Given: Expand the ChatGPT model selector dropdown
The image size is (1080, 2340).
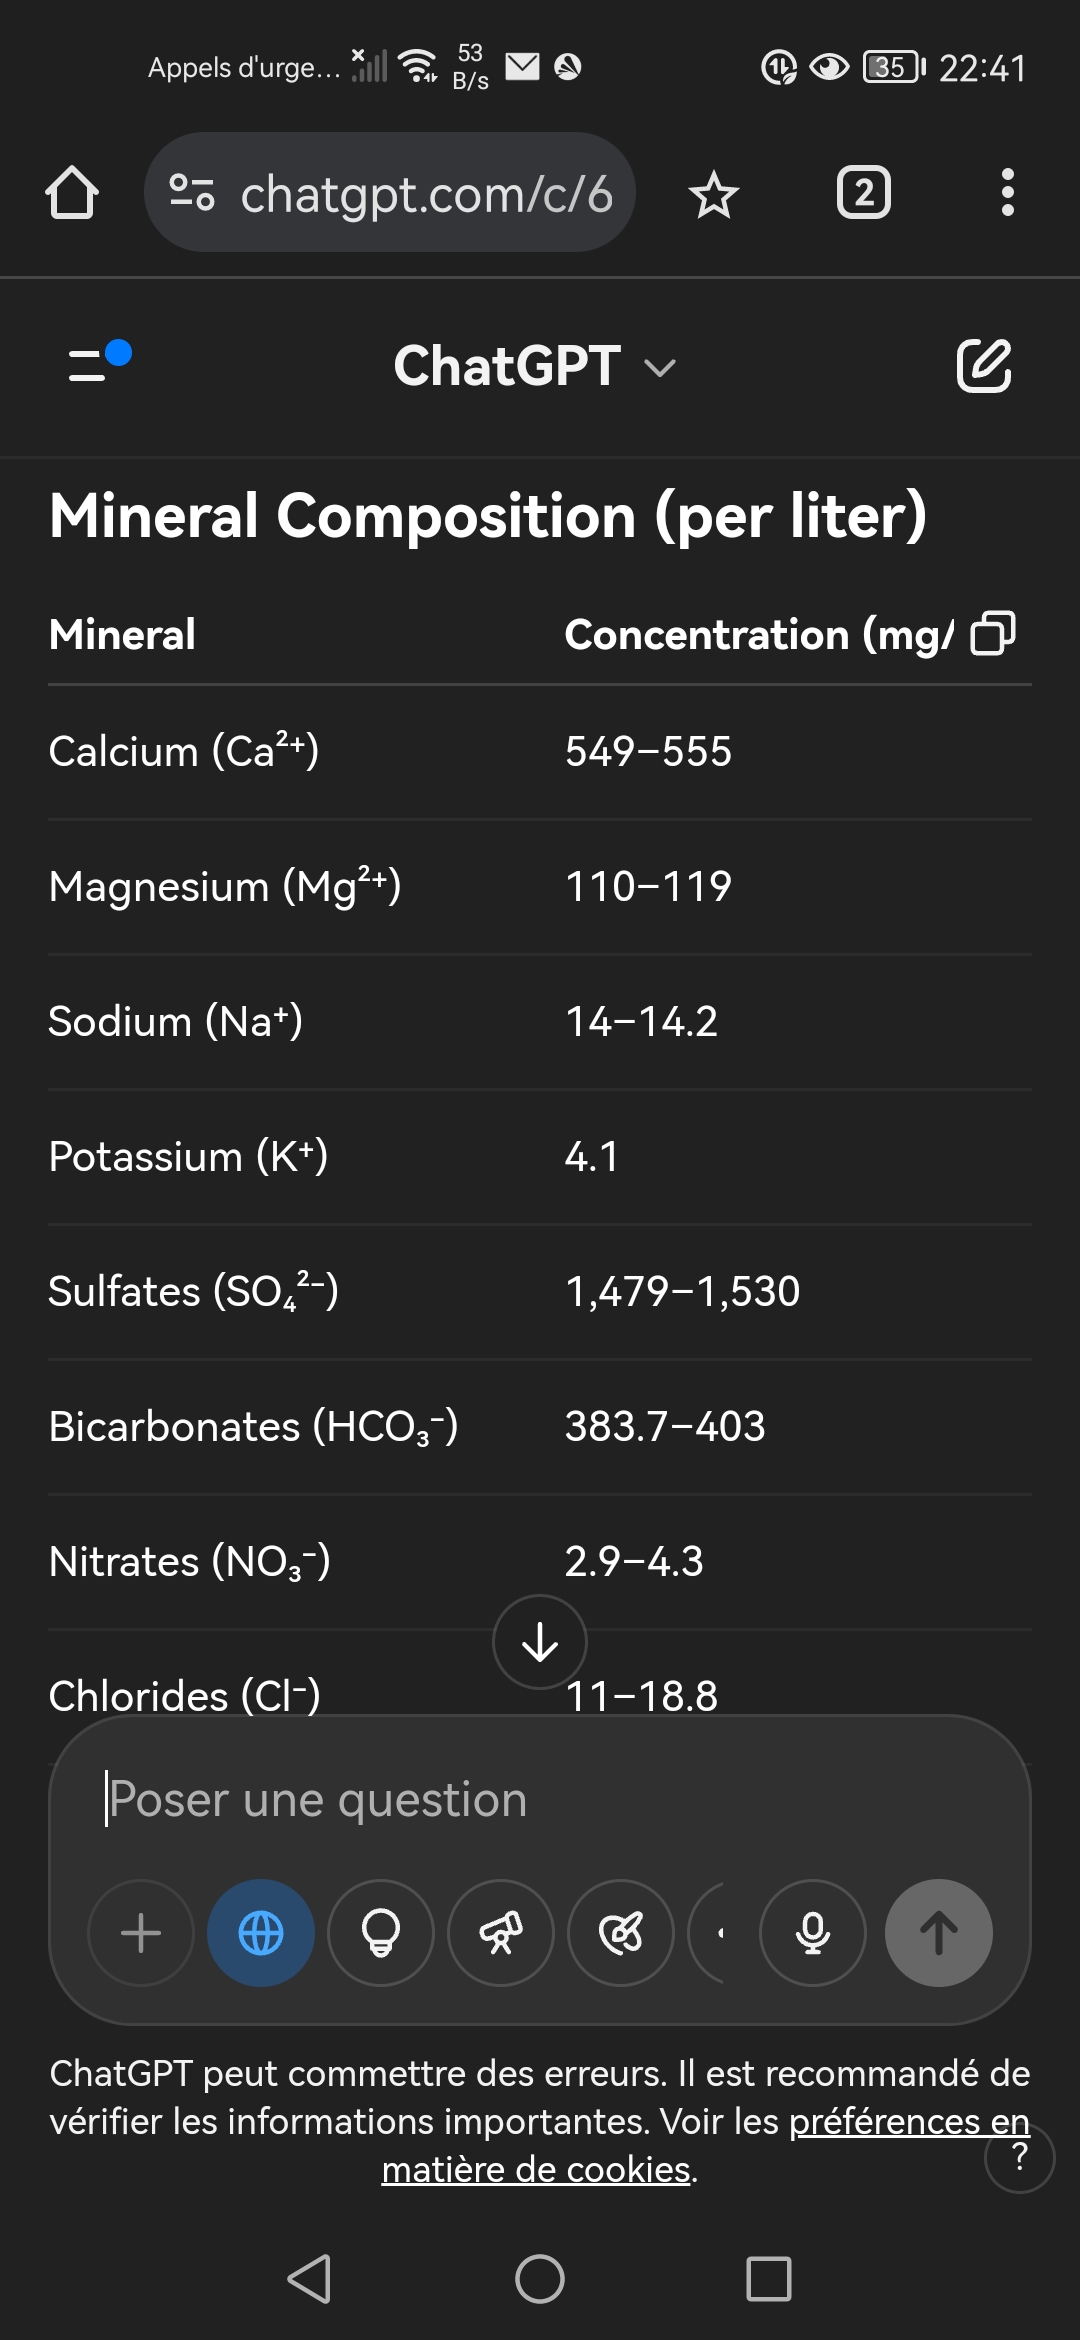Looking at the screenshot, I should point(534,366).
